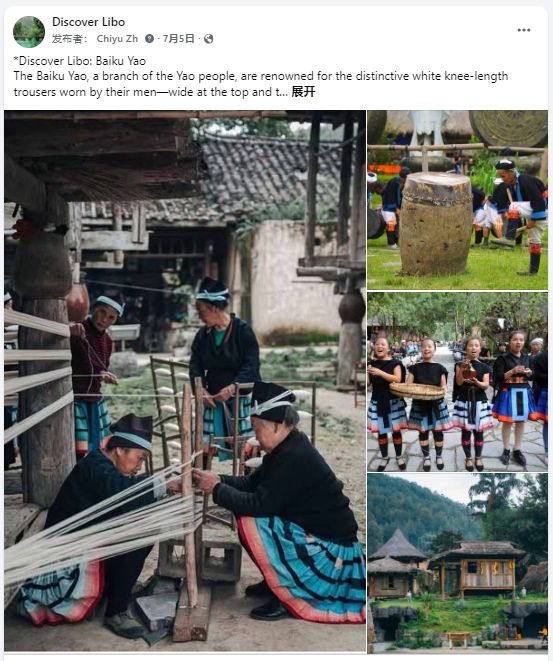The height and width of the screenshot is (661, 553).
Task: Open publisher Chiyu Zh's profile
Action: (117, 39)
